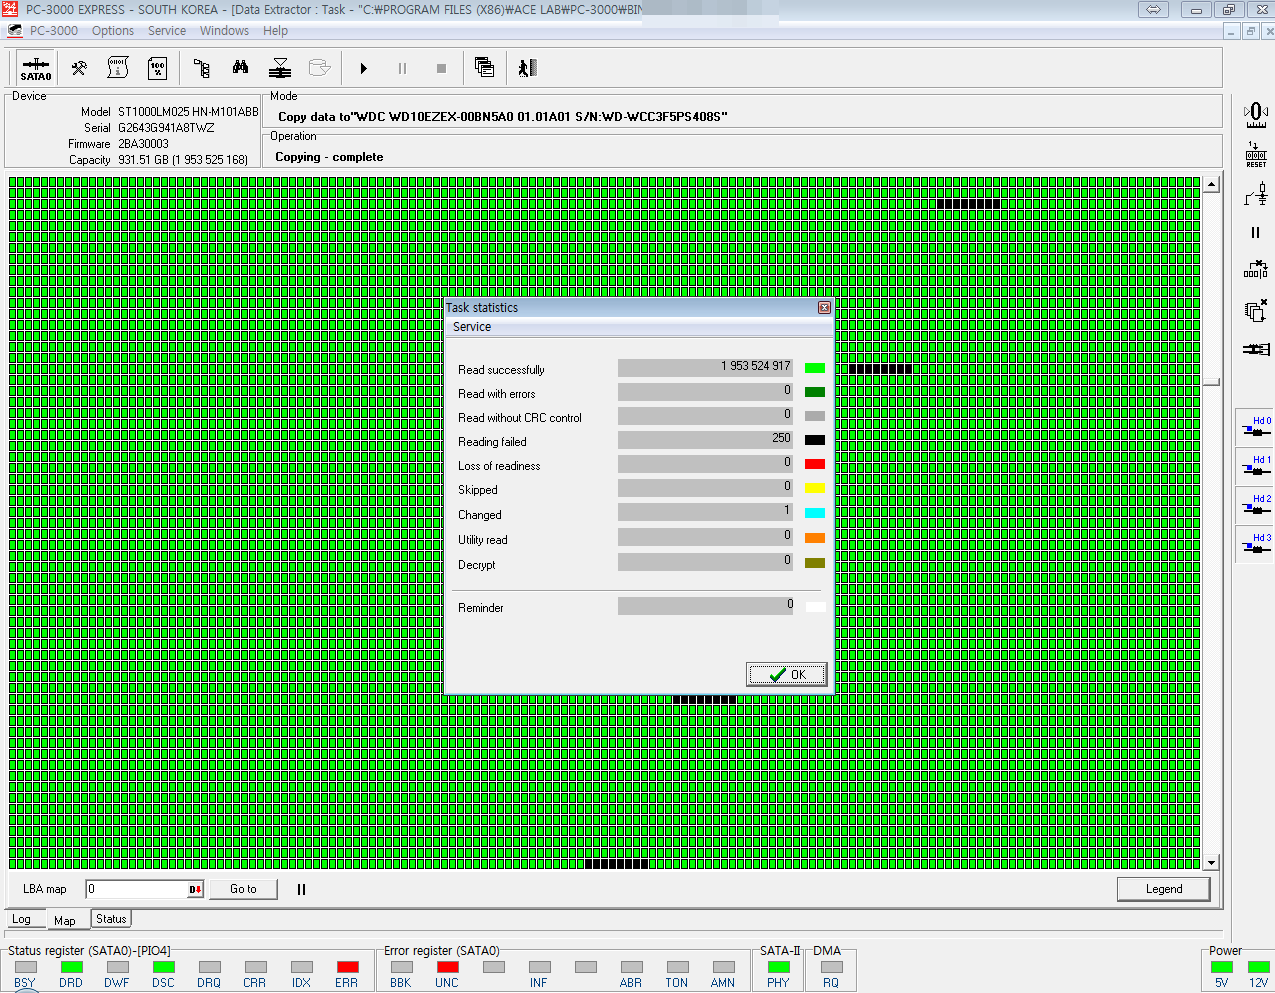Click the zero-position ruler icon on the right
The width and height of the screenshot is (1275, 993).
coord(1256,115)
